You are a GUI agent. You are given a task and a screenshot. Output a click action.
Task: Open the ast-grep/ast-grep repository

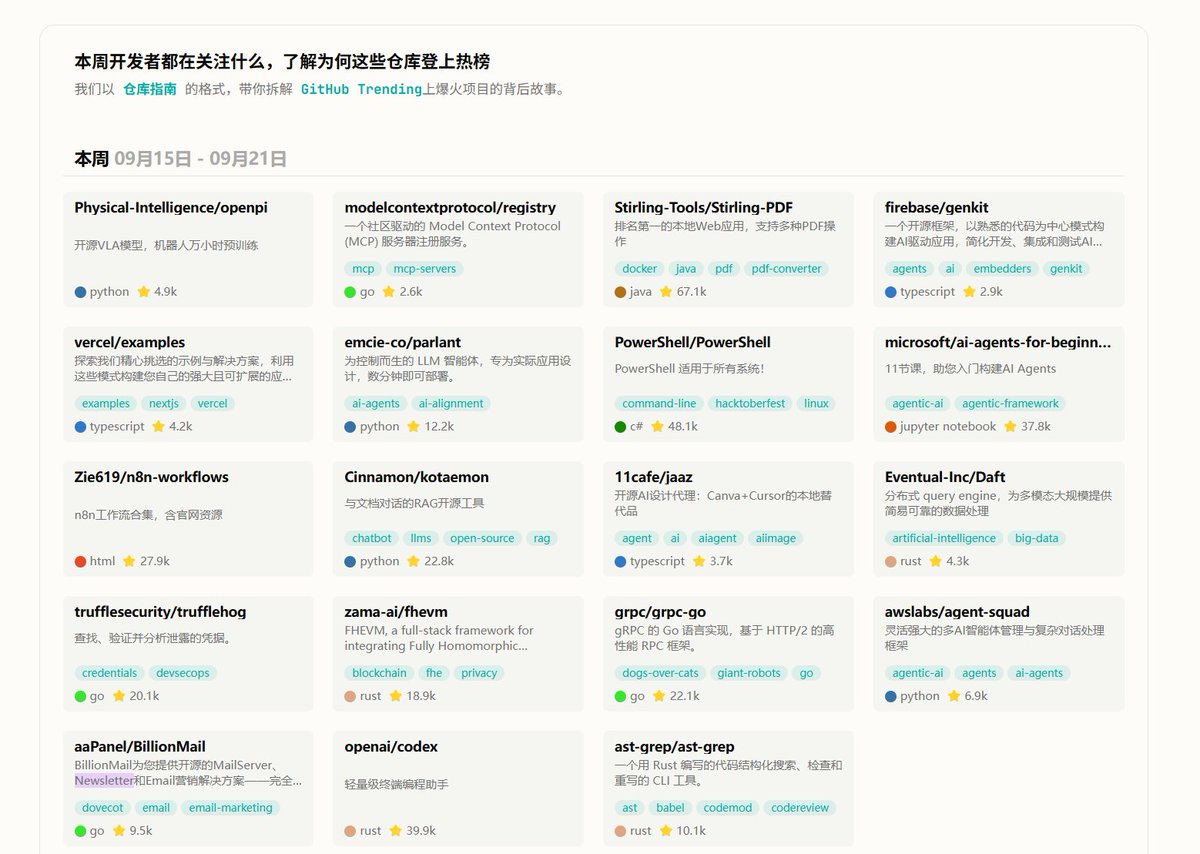point(674,747)
